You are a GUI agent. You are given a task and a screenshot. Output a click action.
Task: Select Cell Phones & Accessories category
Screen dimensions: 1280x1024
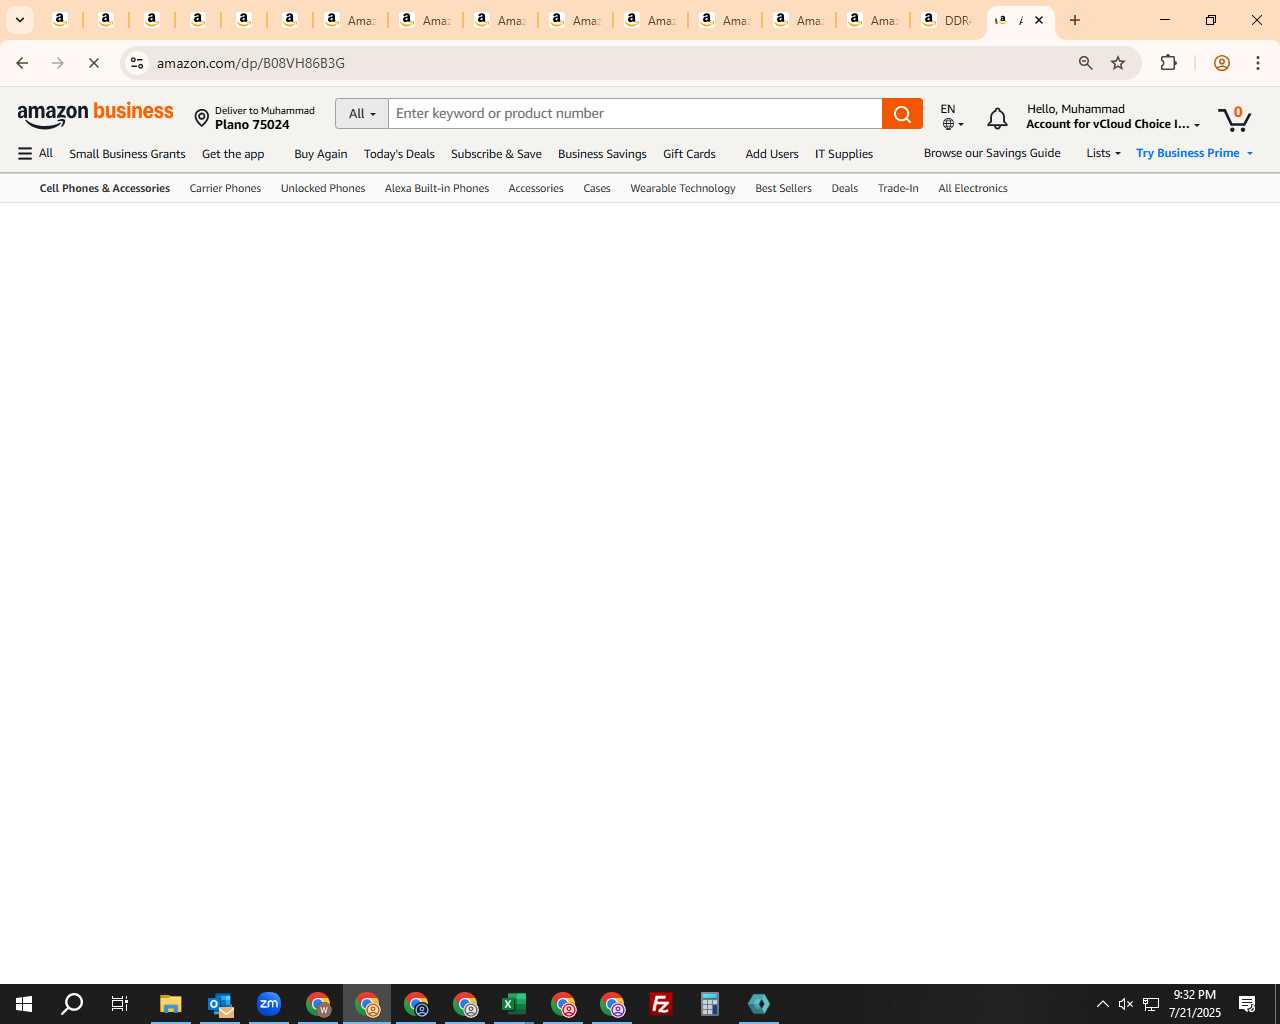(x=105, y=188)
